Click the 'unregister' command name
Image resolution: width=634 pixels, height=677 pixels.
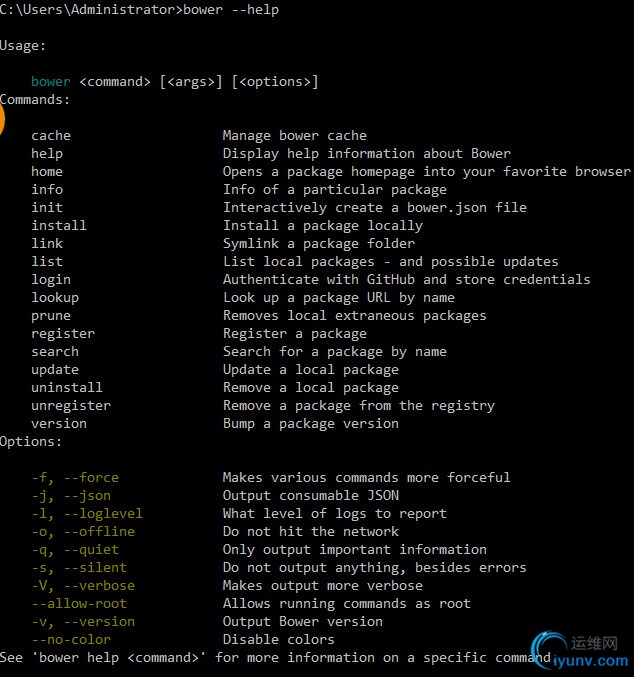[x=71, y=405]
